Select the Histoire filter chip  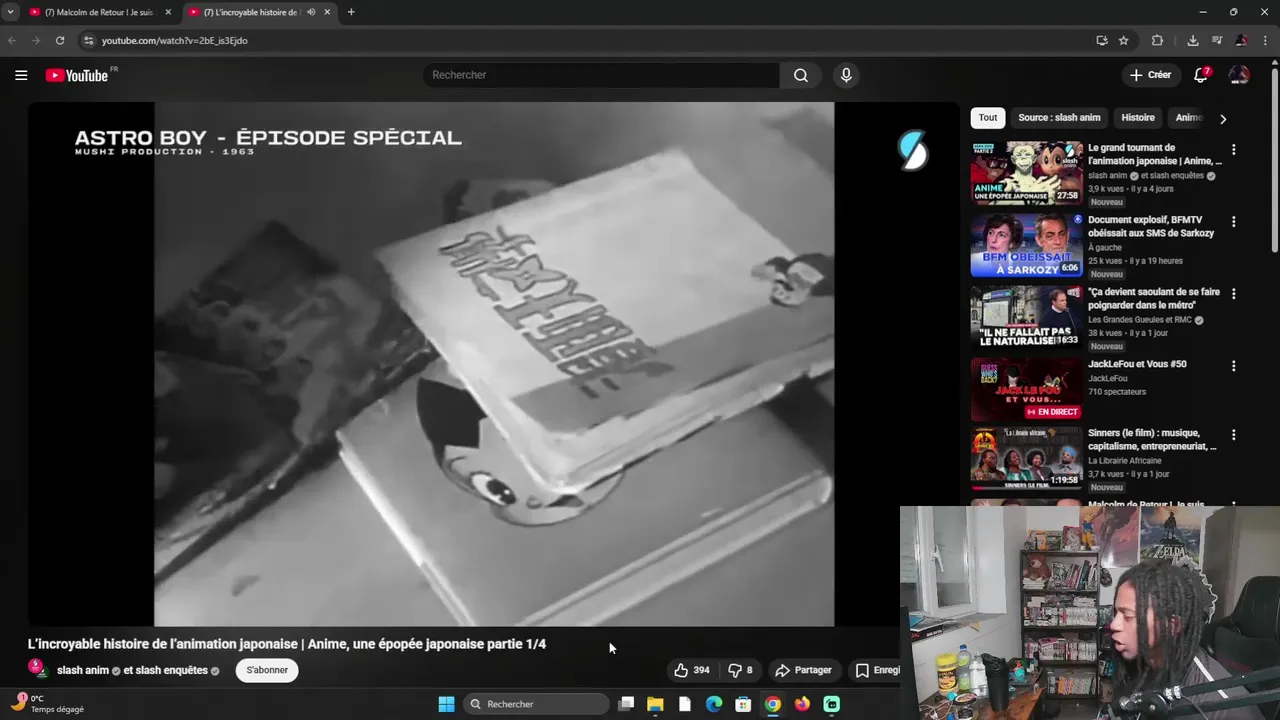(x=1138, y=118)
